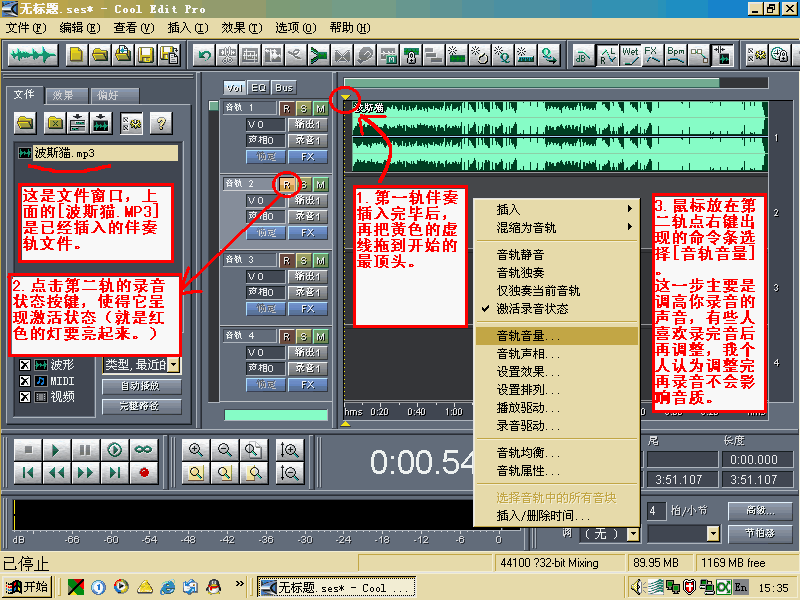Click the save session floppy disk icon
The width and height of the screenshot is (800, 600).
click(146, 55)
